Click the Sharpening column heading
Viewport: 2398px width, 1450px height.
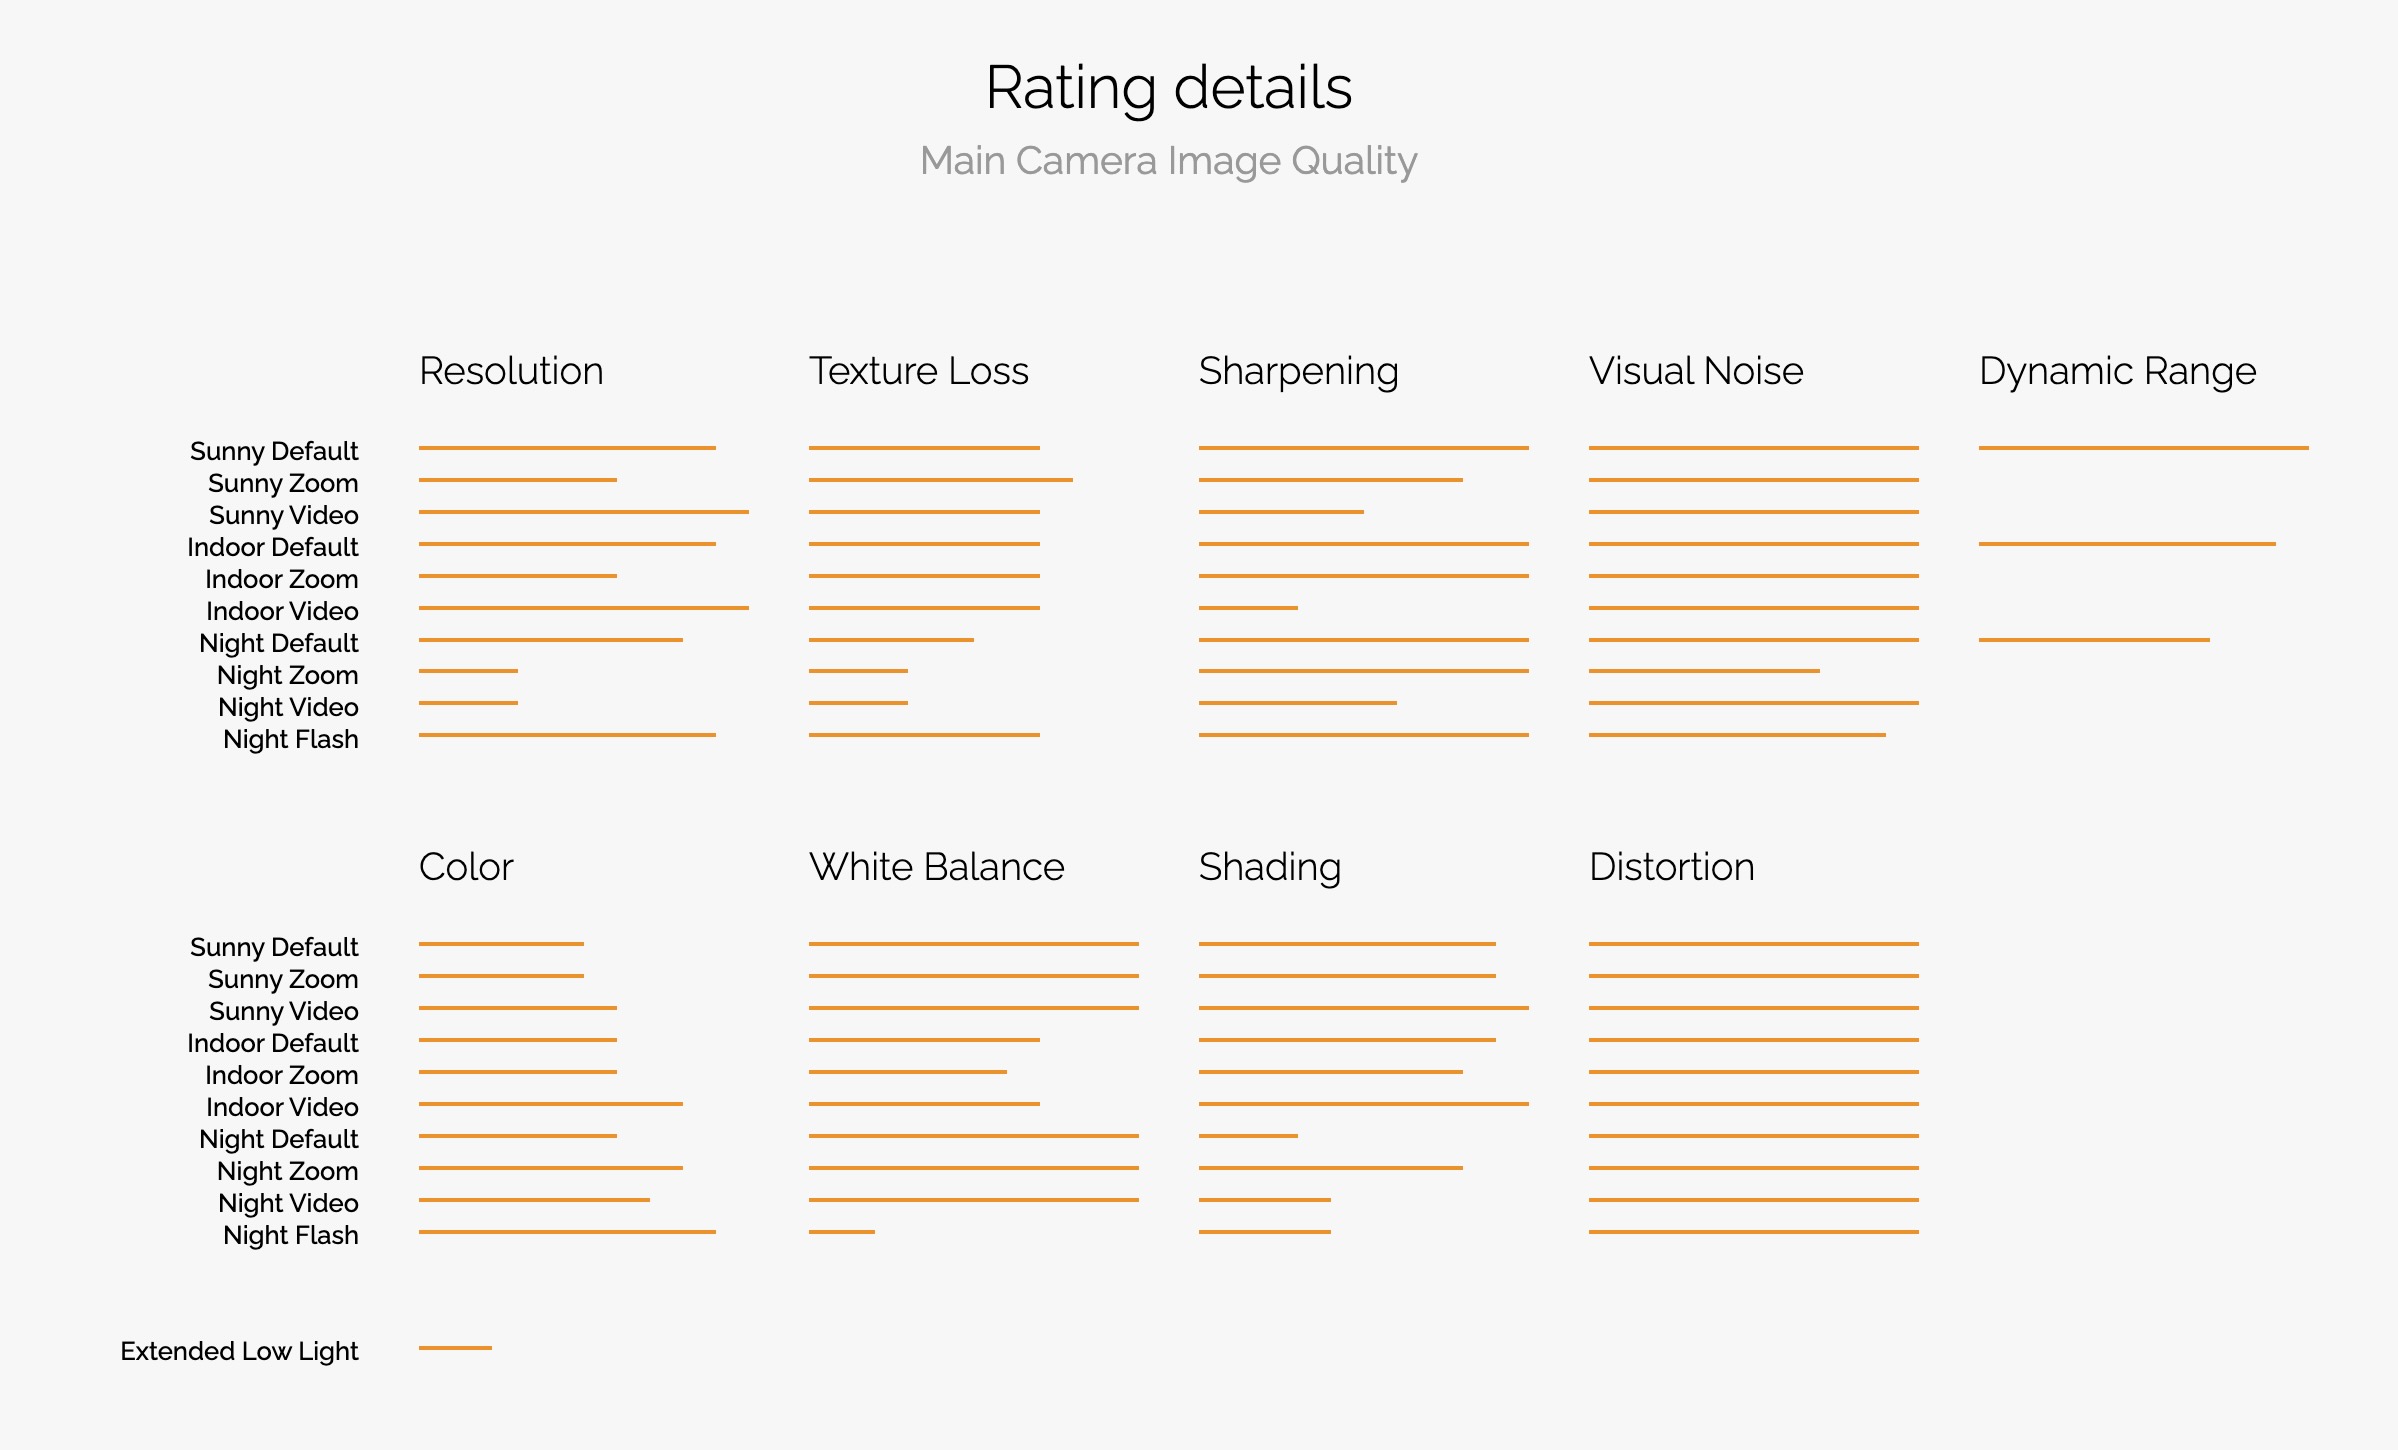(x=1298, y=371)
